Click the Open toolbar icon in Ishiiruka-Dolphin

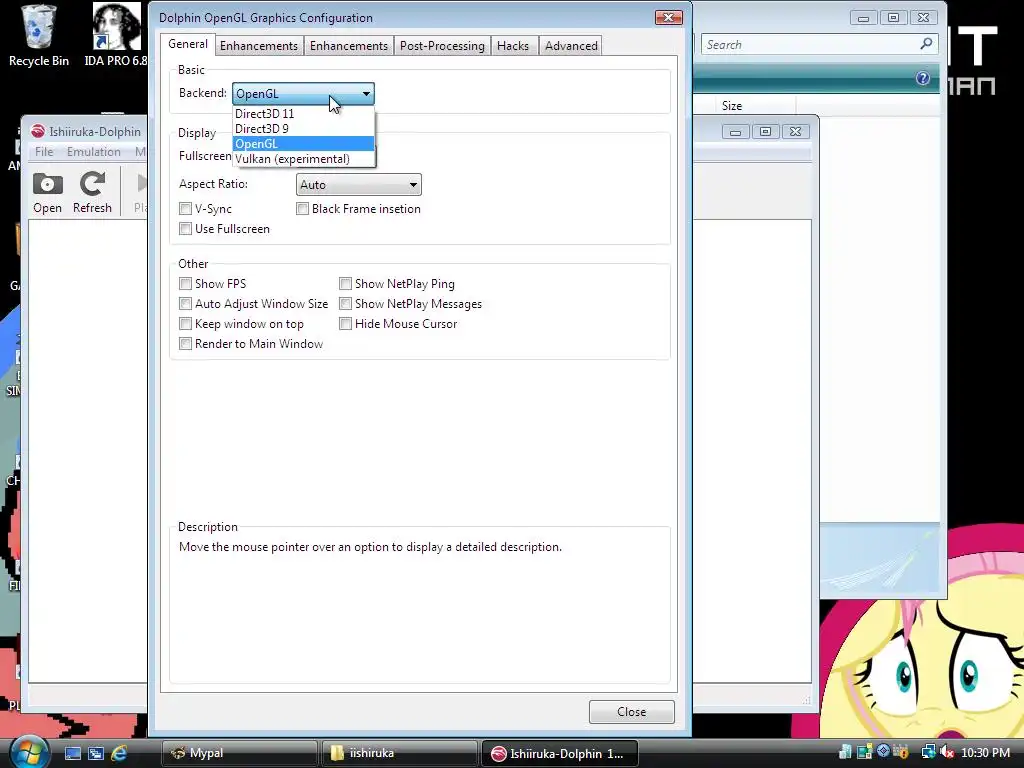(x=48, y=193)
